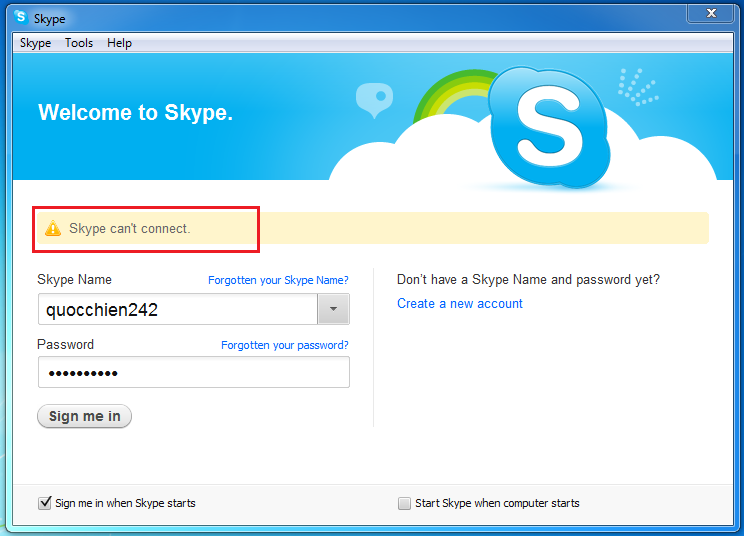Image resolution: width=744 pixels, height=536 pixels.
Task: Open the Tools menu
Action: coord(79,43)
